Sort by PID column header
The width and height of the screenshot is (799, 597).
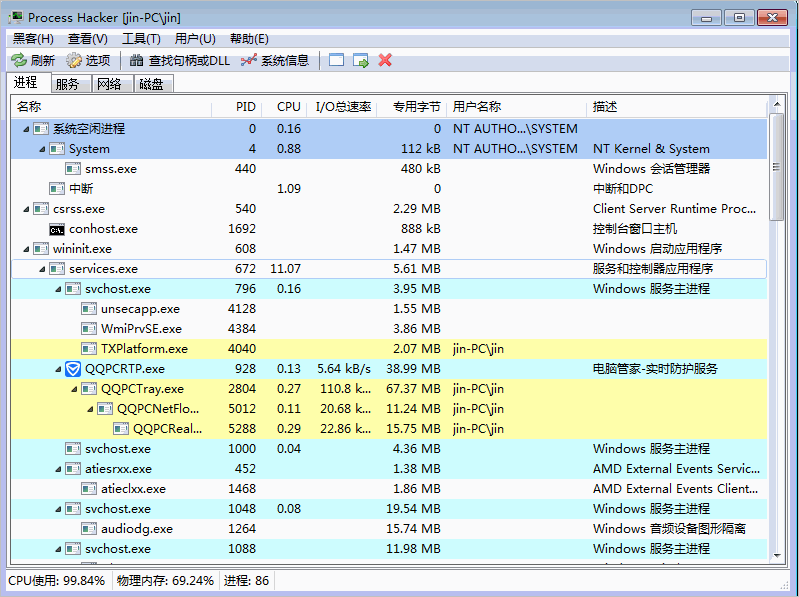[236, 107]
